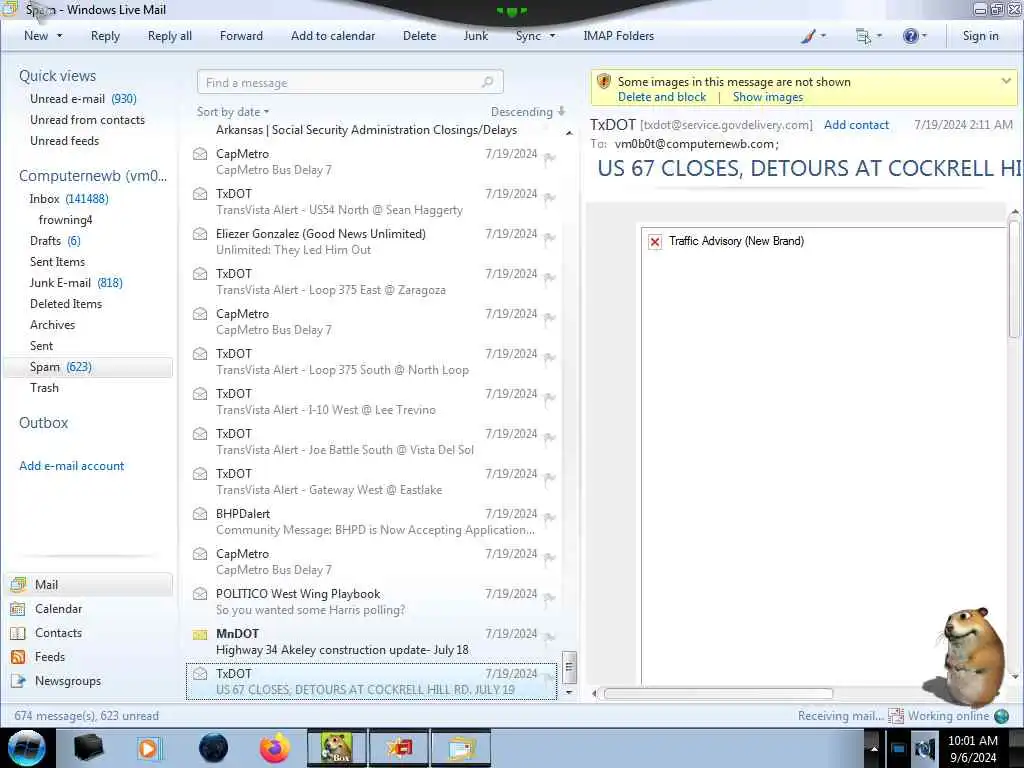Screen dimensions: 1024x768
Task: Open the Feeds RSS icon
Action: pyautogui.click(x=18, y=657)
